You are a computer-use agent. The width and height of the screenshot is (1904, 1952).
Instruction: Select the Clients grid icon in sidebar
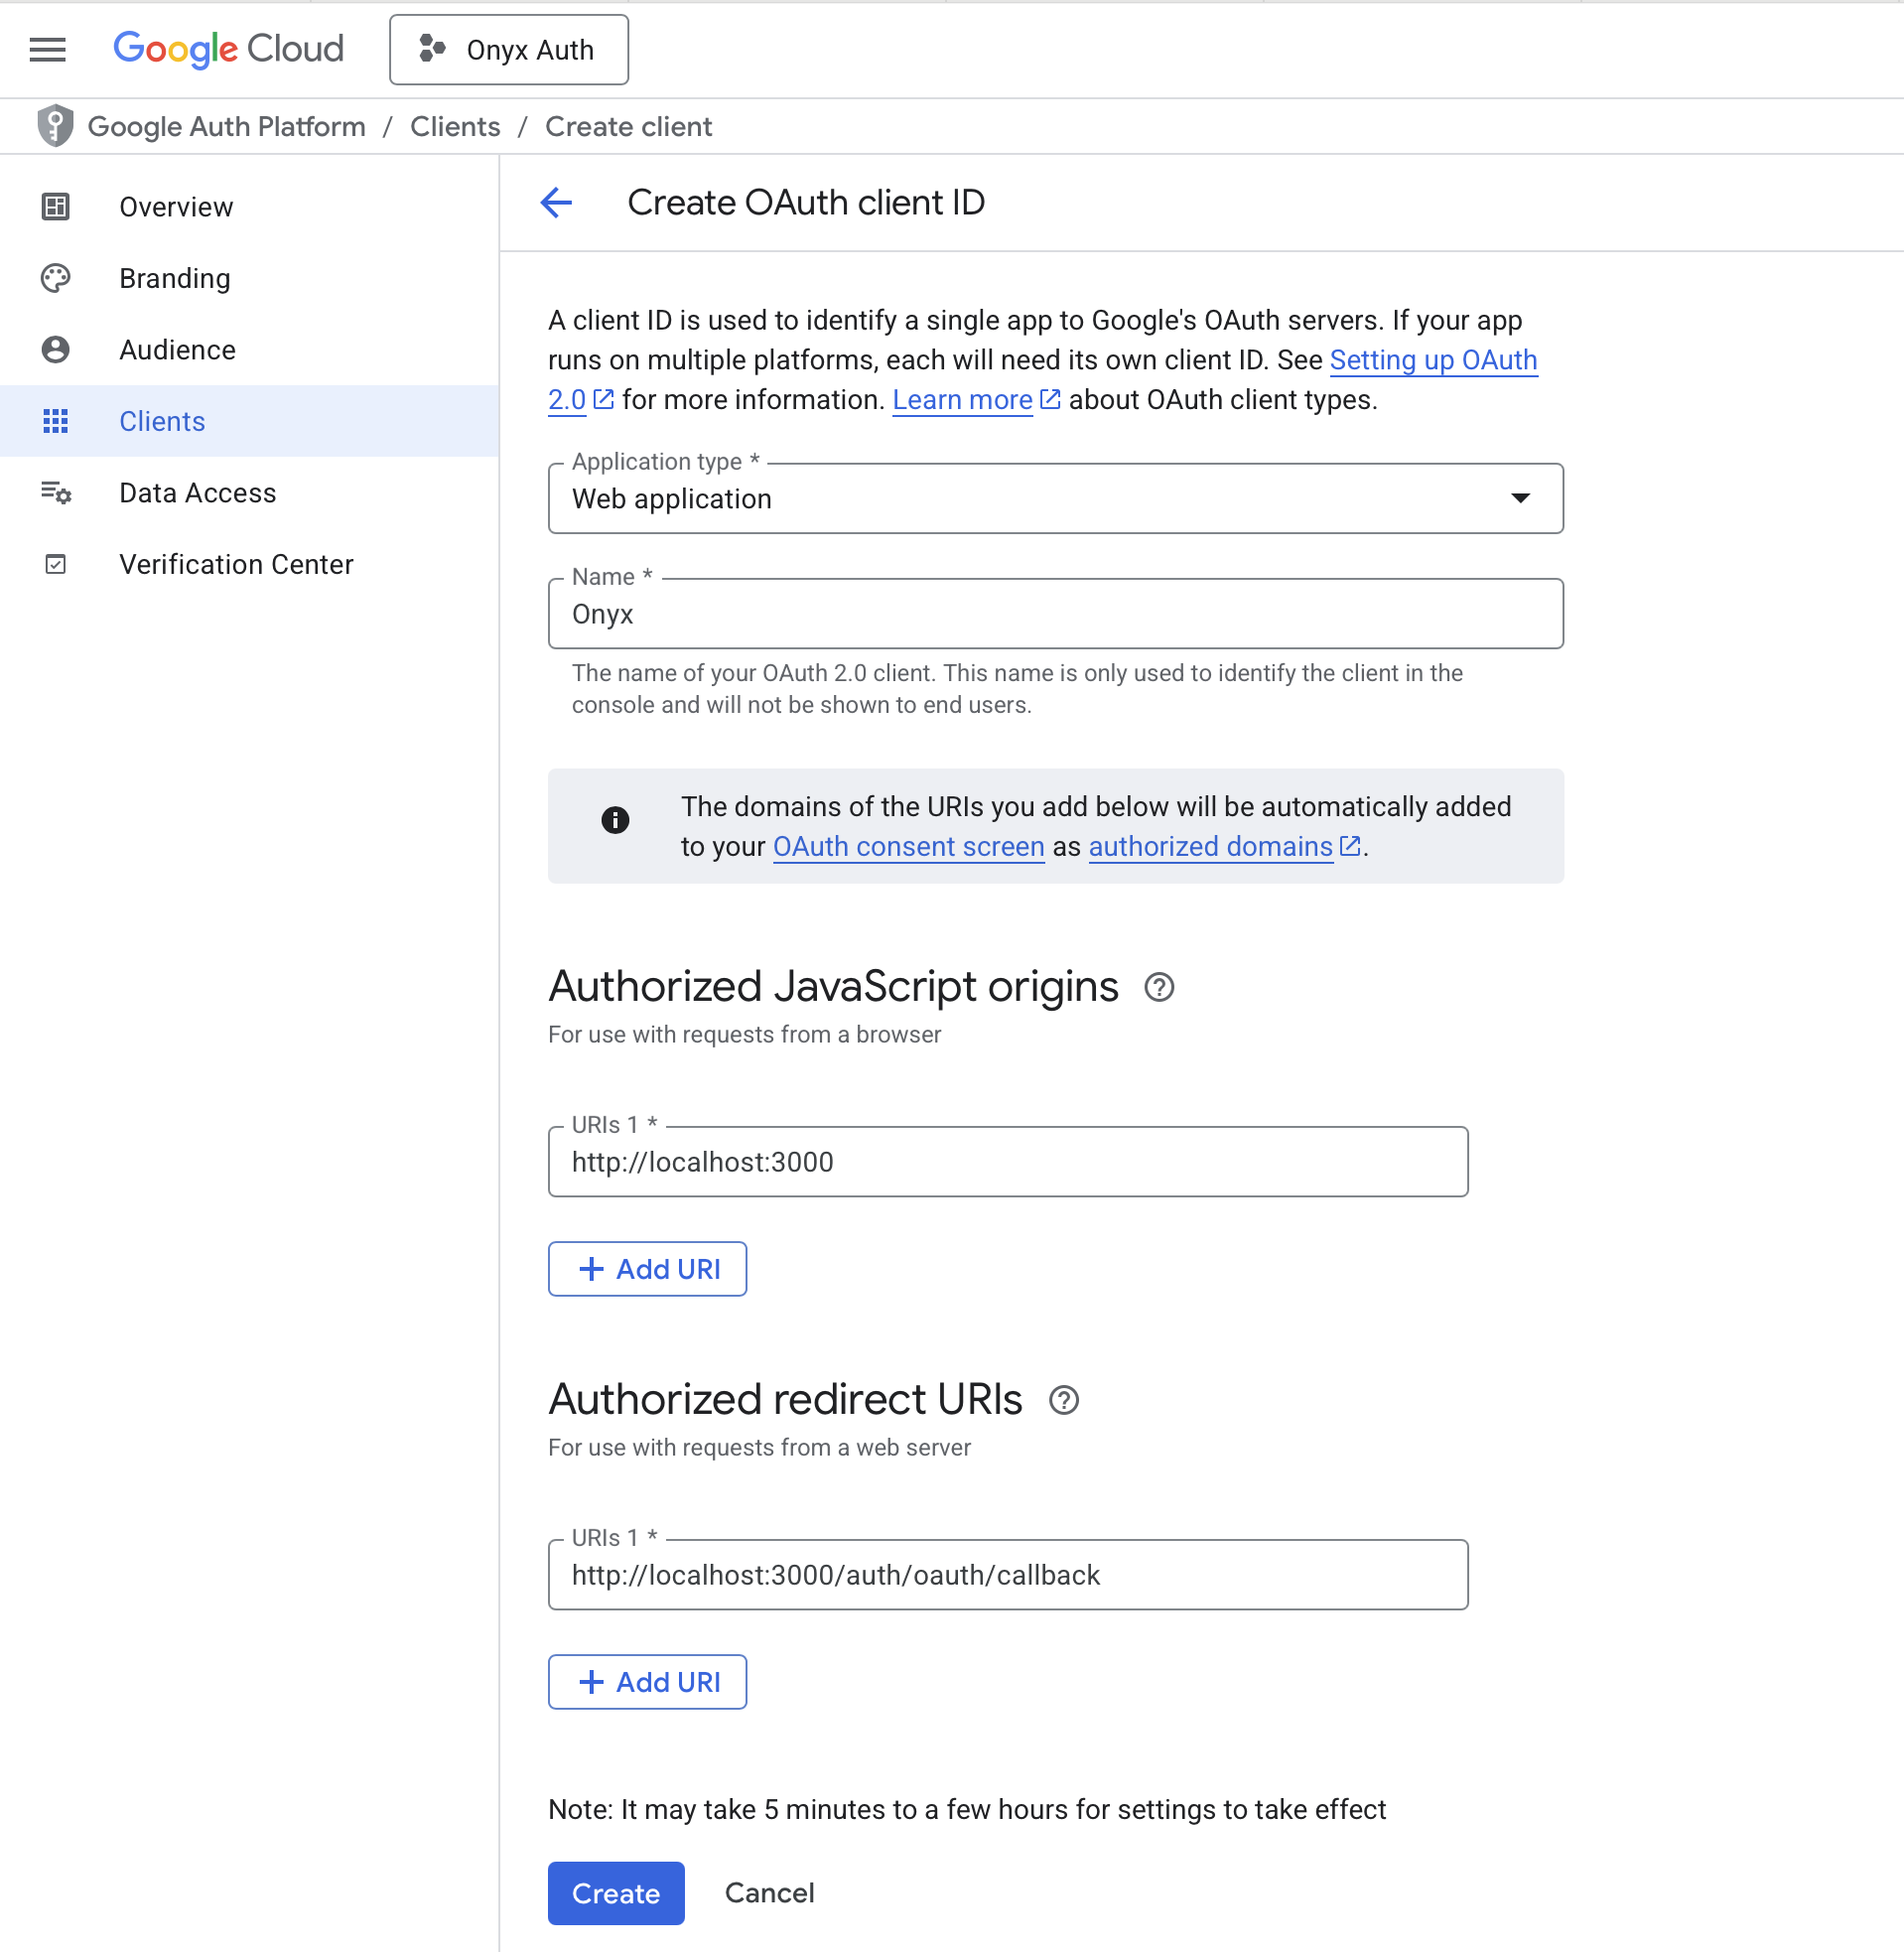(55, 421)
